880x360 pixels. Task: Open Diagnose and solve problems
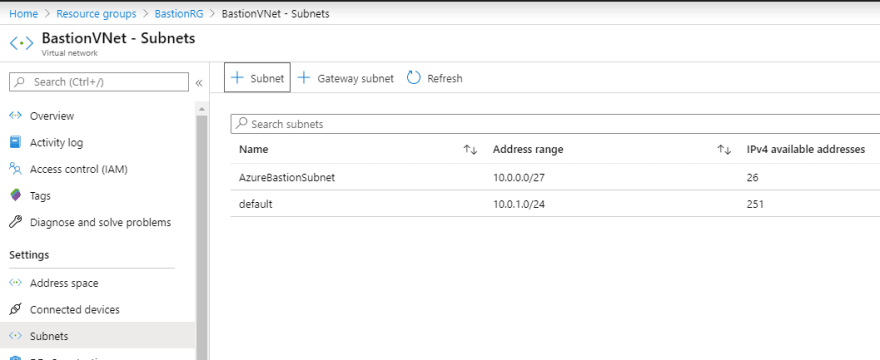tap(100, 222)
